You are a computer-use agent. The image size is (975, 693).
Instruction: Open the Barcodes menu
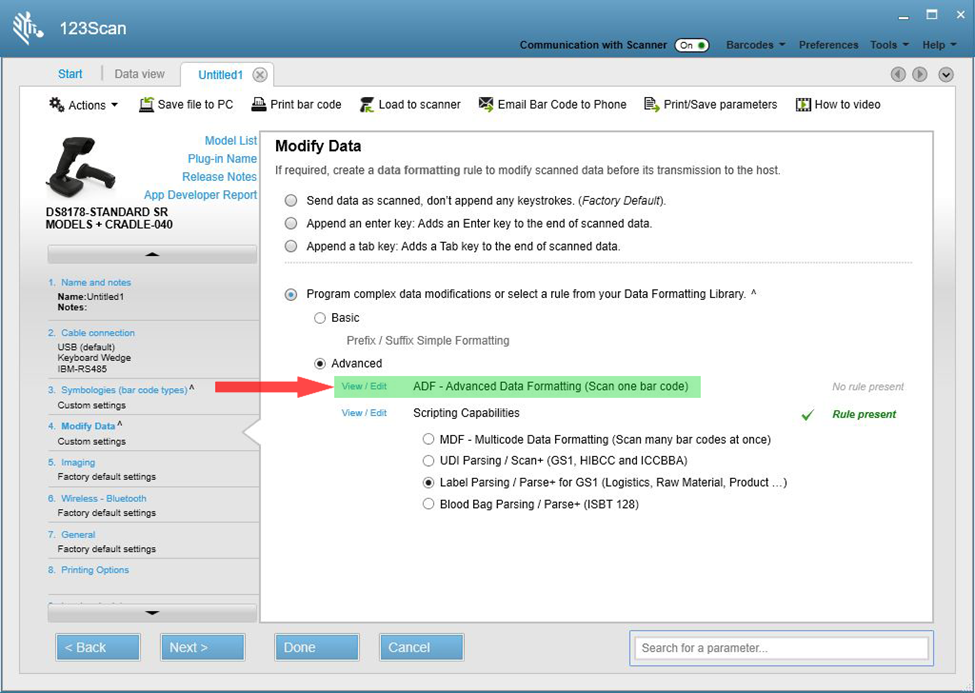pyautogui.click(x=754, y=45)
